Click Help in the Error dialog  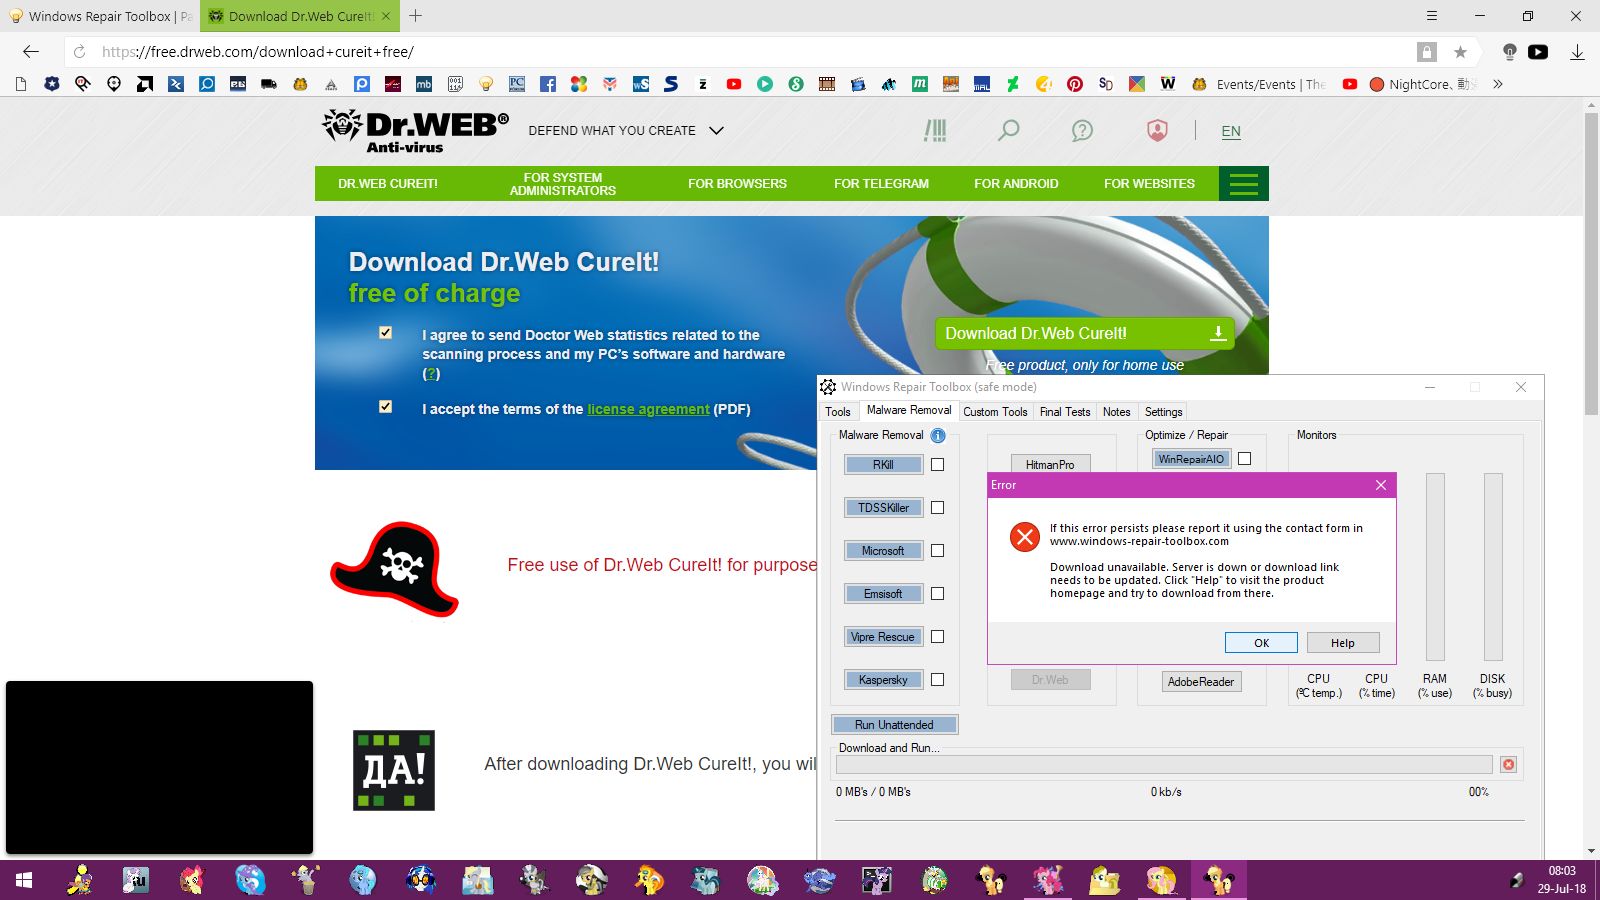(x=1343, y=643)
